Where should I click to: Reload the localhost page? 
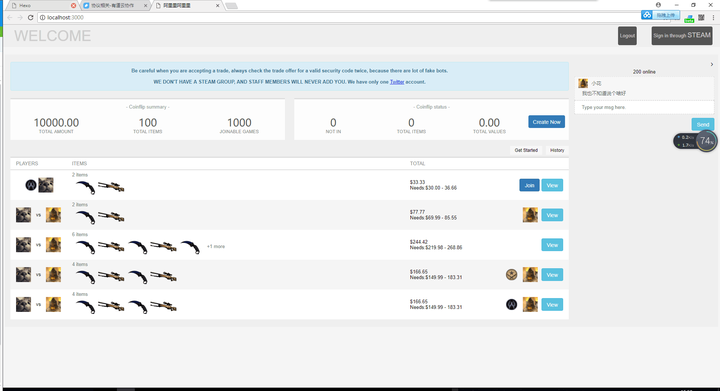point(30,17)
